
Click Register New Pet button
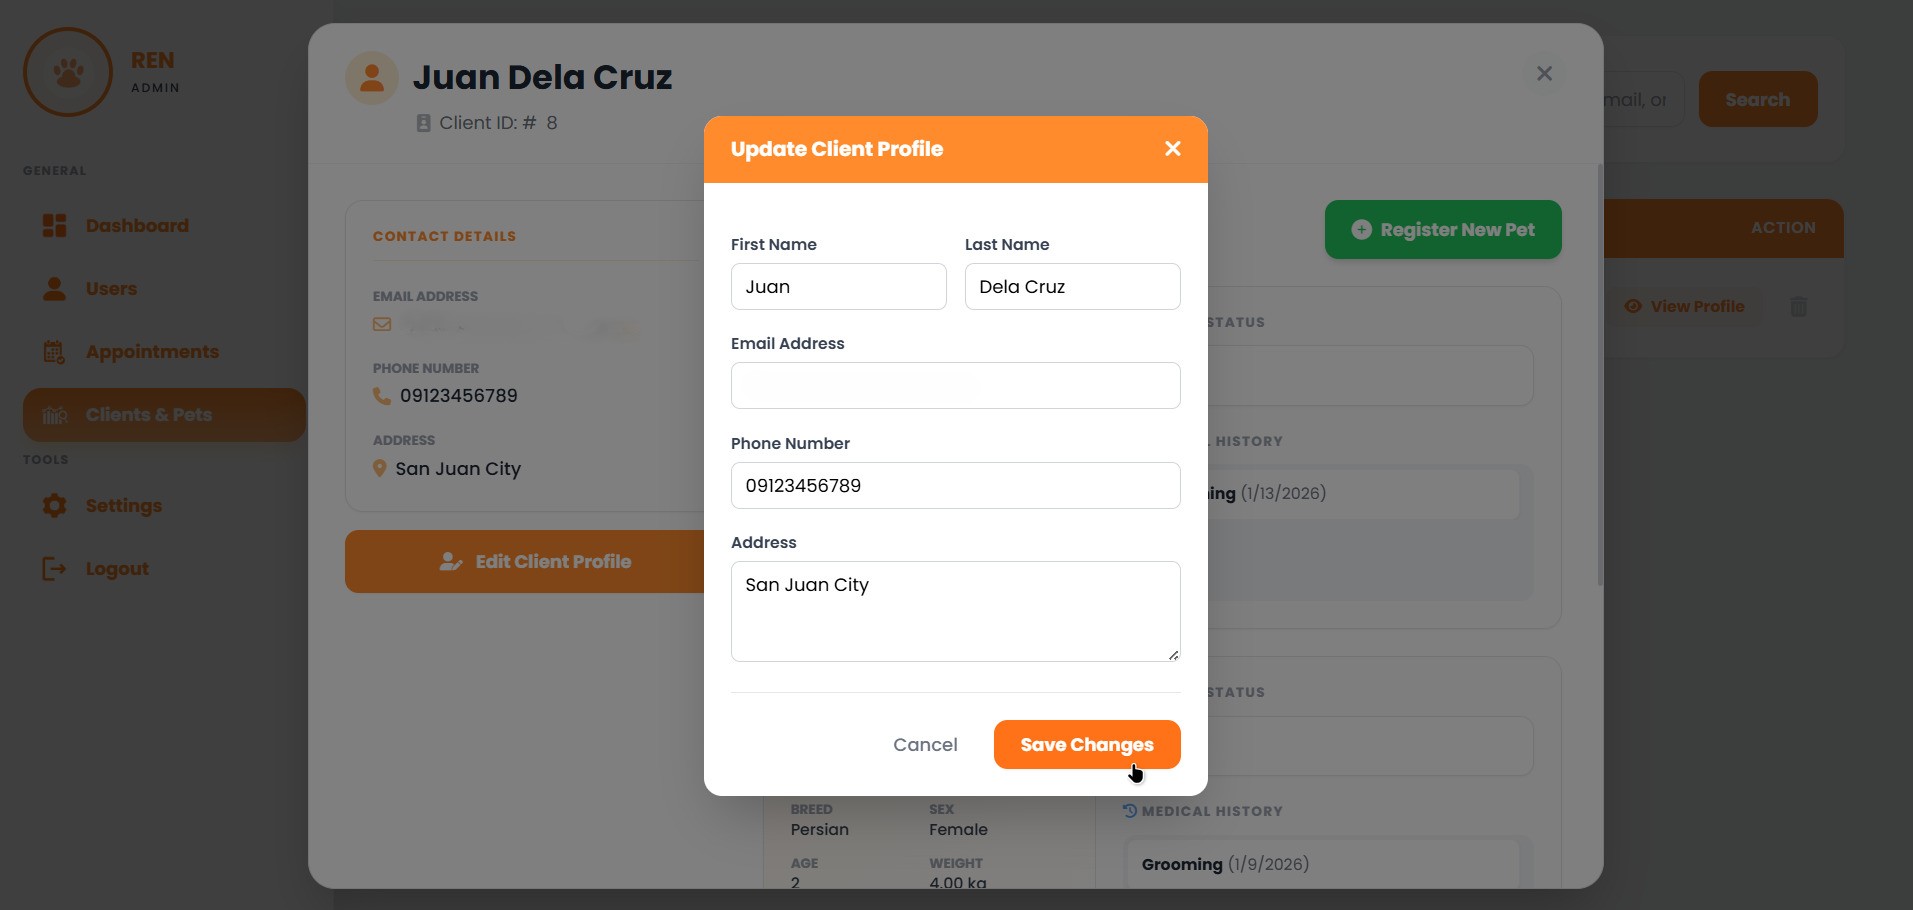point(1442,230)
